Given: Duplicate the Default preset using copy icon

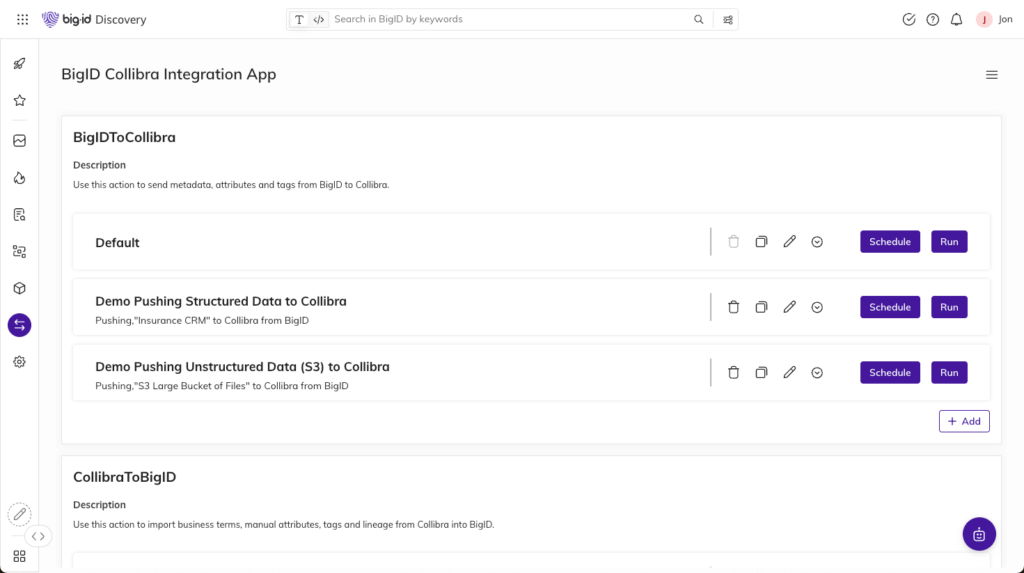Looking at the screenshot, I should (x=761, y=242).
